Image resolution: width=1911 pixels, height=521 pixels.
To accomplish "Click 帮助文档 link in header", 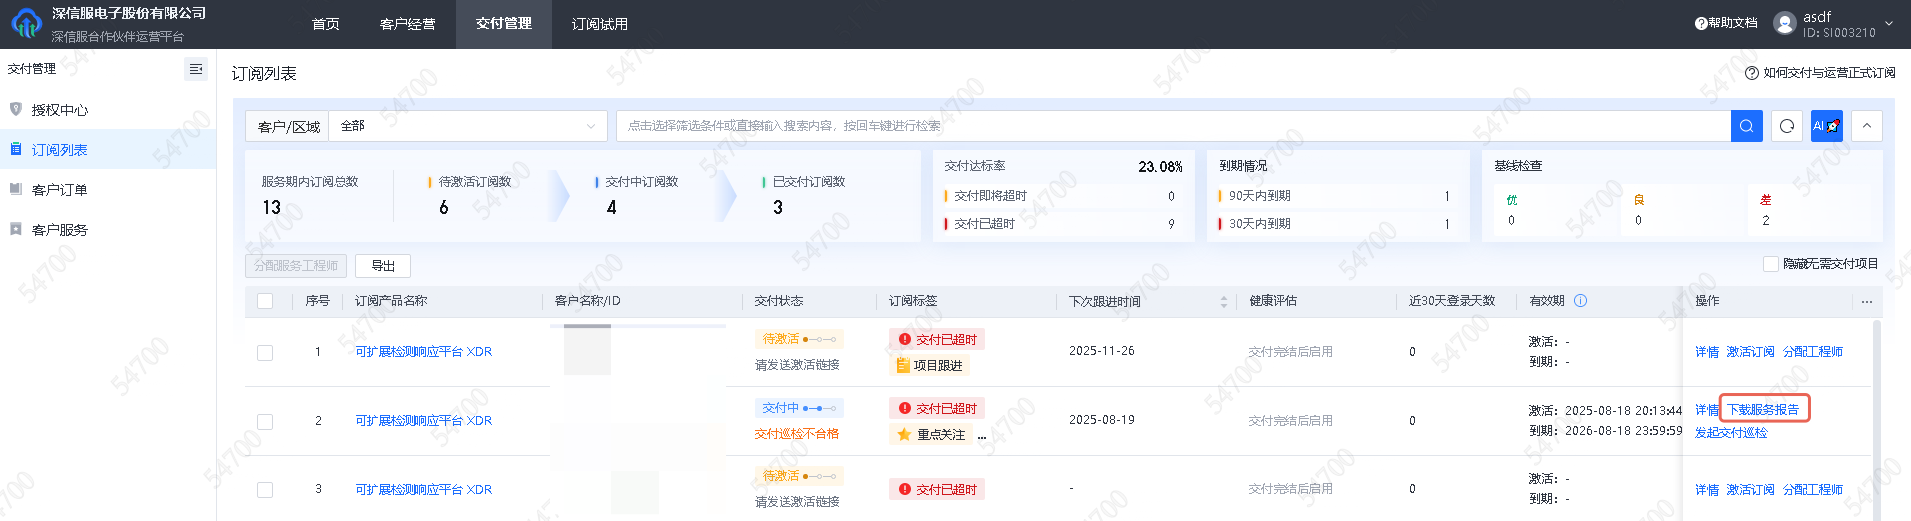I will coord(1733,23).
